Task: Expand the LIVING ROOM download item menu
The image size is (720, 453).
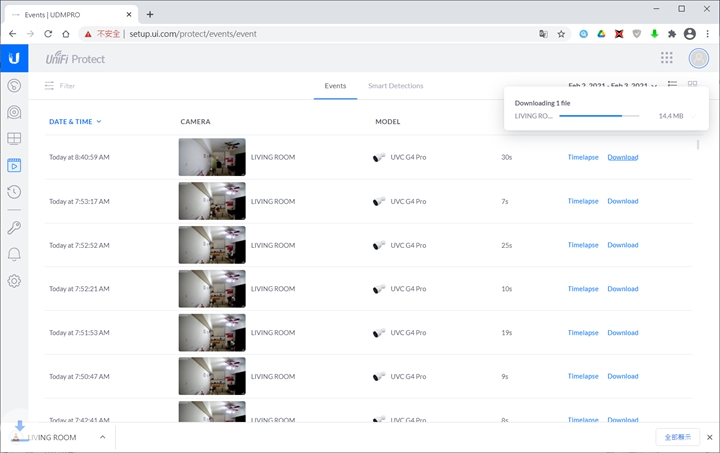Action: tap(102, 437)
